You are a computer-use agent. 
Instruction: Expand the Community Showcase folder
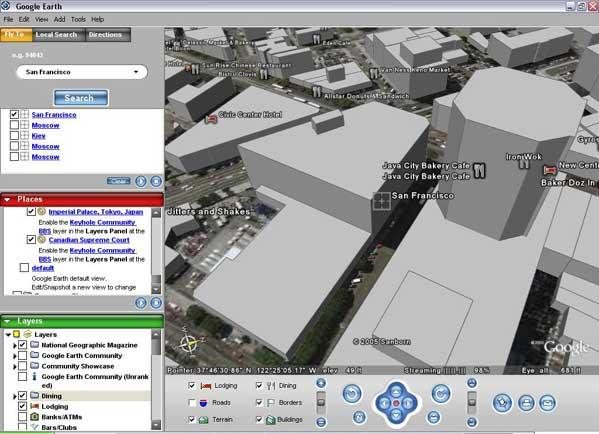[x=15, y=367]
